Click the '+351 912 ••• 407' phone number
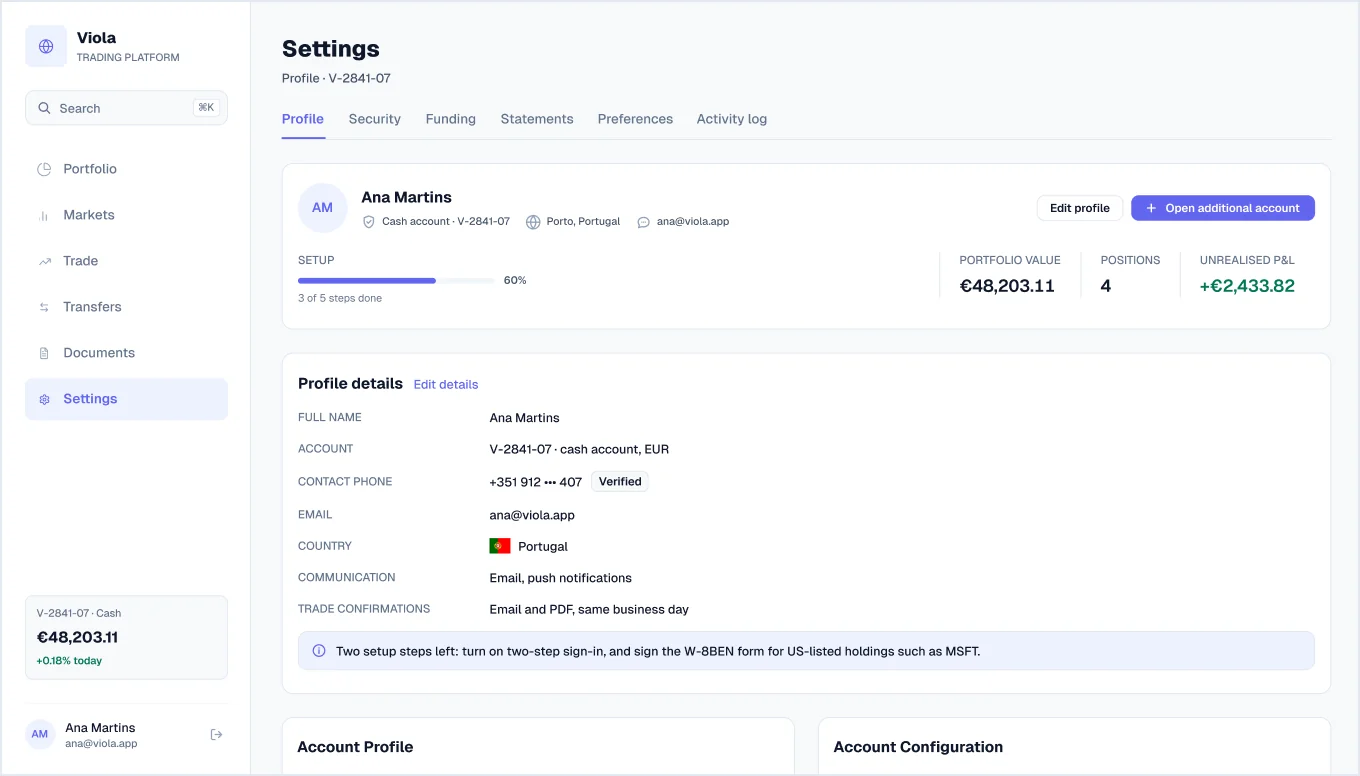Image resolution: width=1360 pixels, height=776 pixels. (x=536, y=482)
